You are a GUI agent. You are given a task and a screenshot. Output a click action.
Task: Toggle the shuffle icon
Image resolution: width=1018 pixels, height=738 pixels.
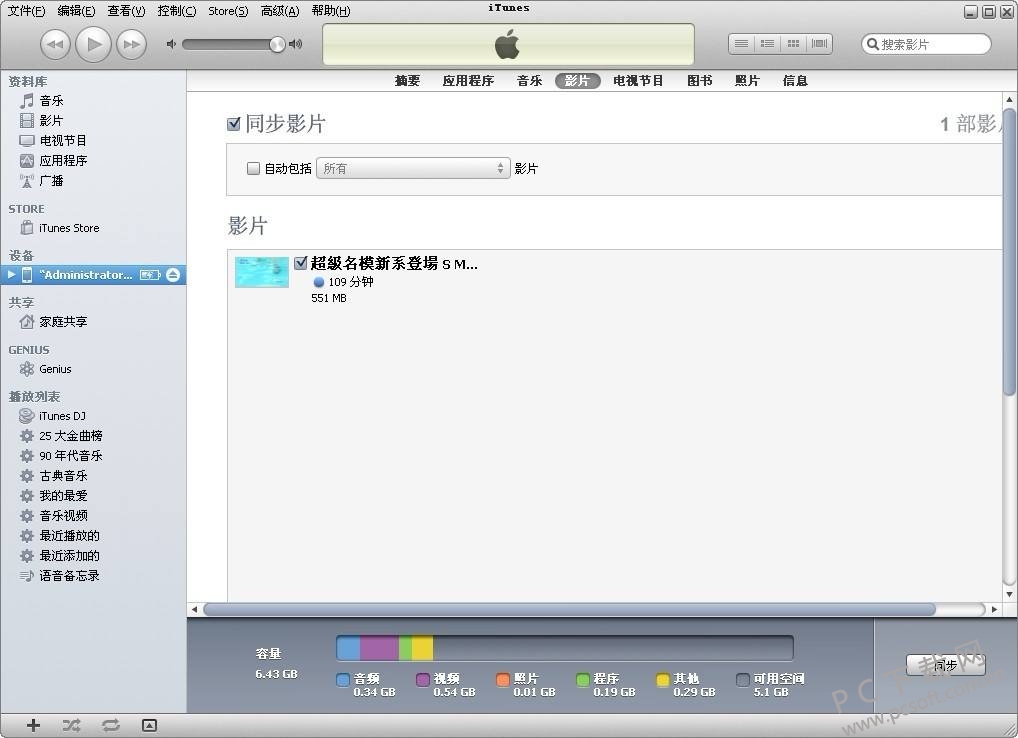(71, 725)
